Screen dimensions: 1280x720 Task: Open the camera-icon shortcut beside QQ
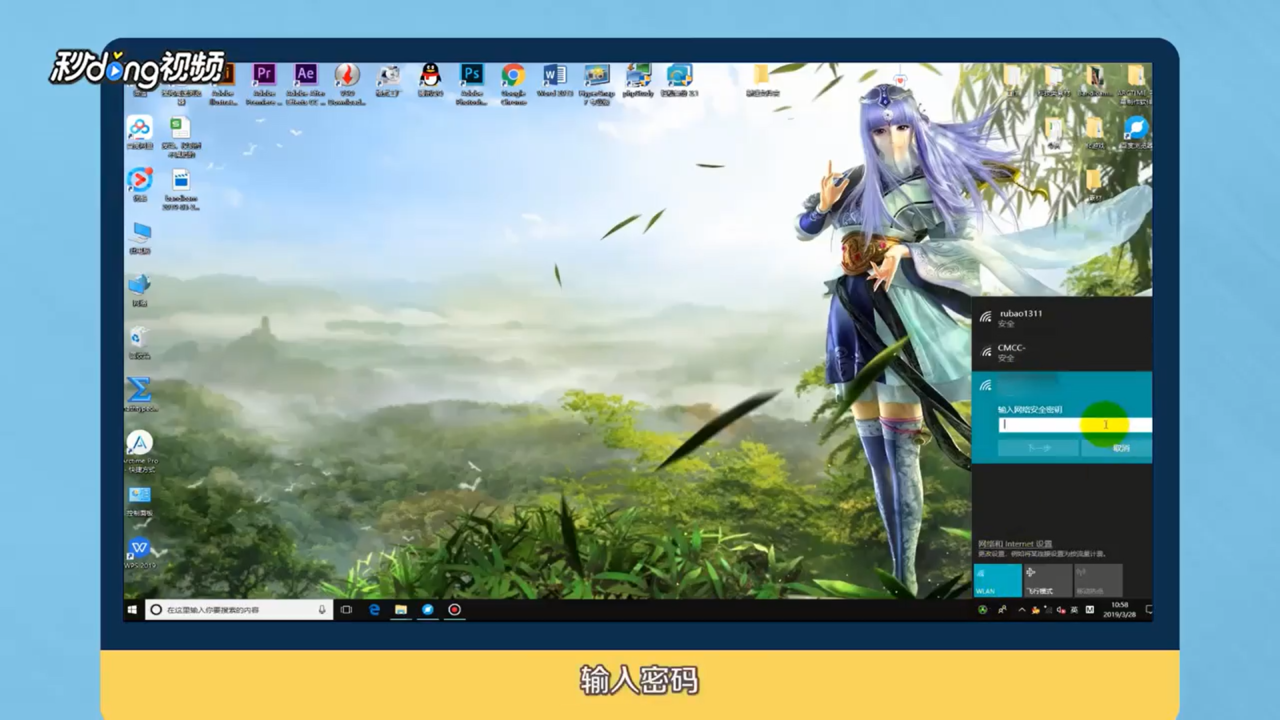[388, 80]
